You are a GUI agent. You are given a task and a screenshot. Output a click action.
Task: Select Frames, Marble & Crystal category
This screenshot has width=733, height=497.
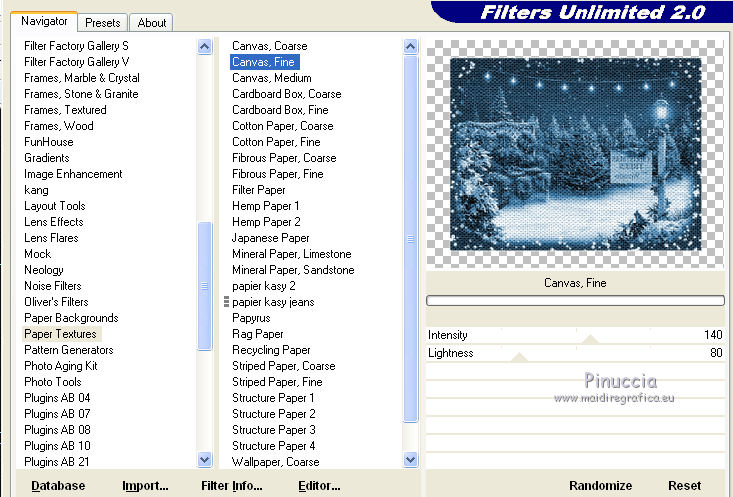tap(82, 78)
